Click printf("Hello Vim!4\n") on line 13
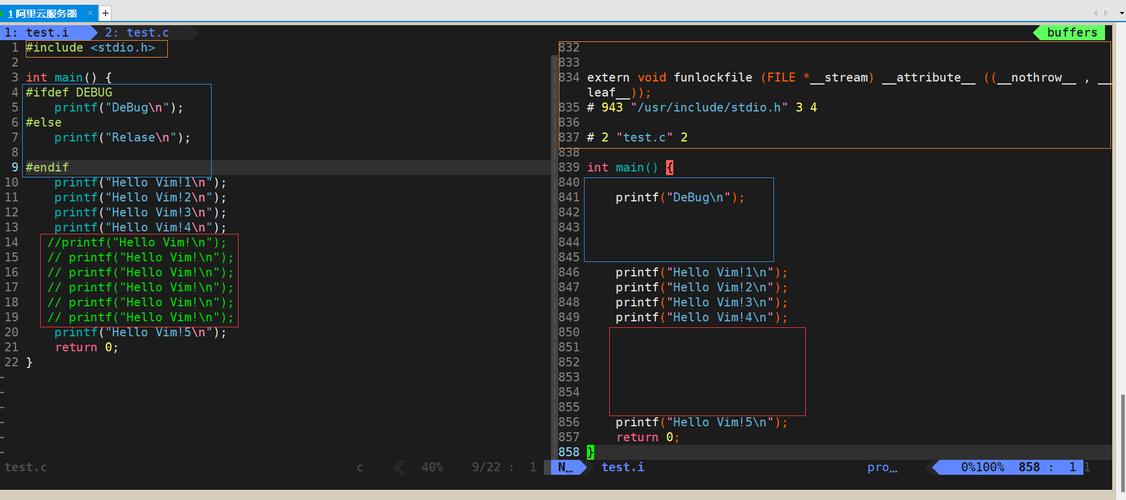Image resolution: width=1126 pixels, height=500 pixels. [141, 228]
